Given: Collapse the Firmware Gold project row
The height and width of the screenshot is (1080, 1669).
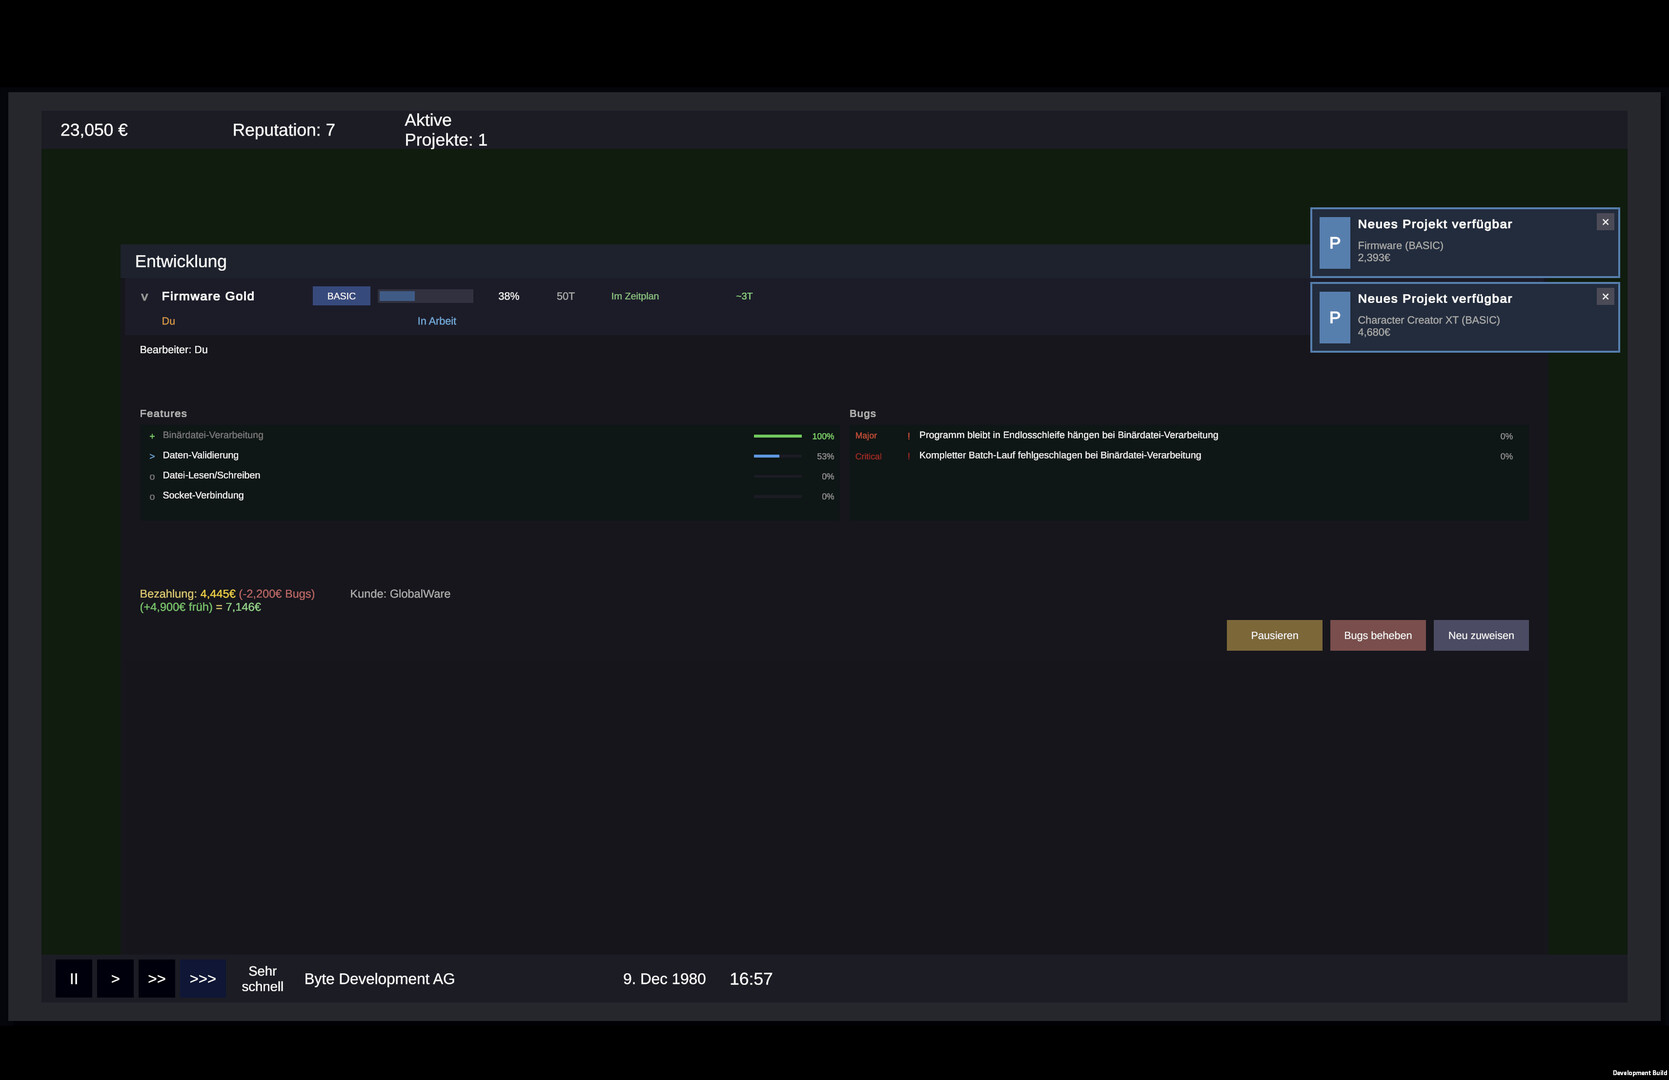Looking at the screenshot, I should click(x=144, y=297).
